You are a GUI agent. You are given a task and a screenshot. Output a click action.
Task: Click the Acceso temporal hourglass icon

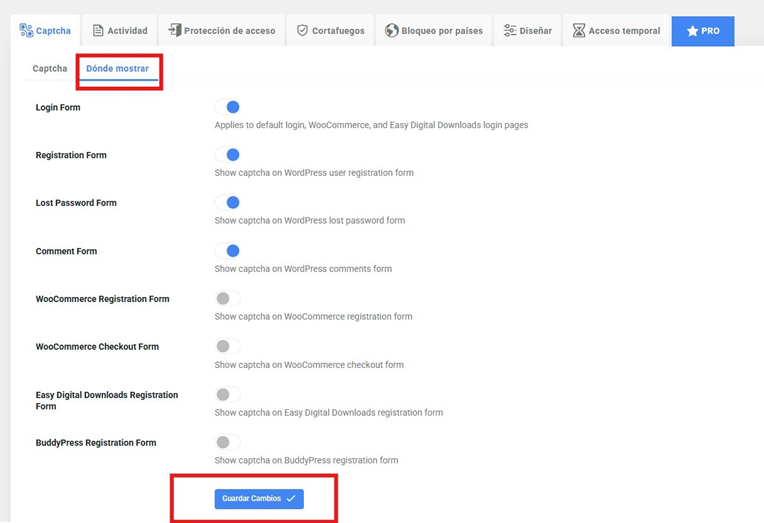click(578, 30)
